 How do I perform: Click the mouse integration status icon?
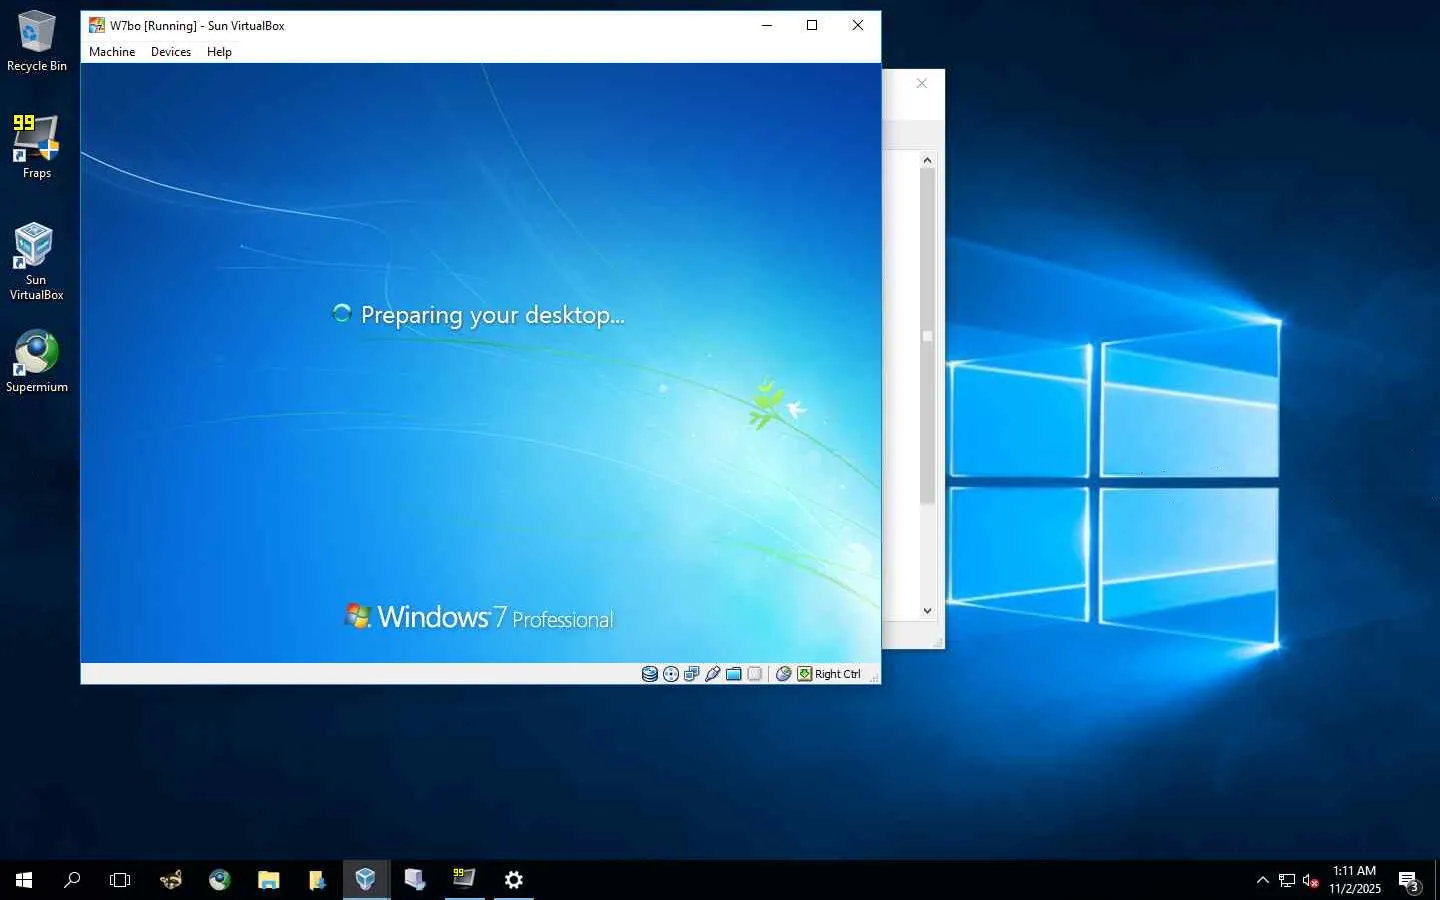coord(784,674)
